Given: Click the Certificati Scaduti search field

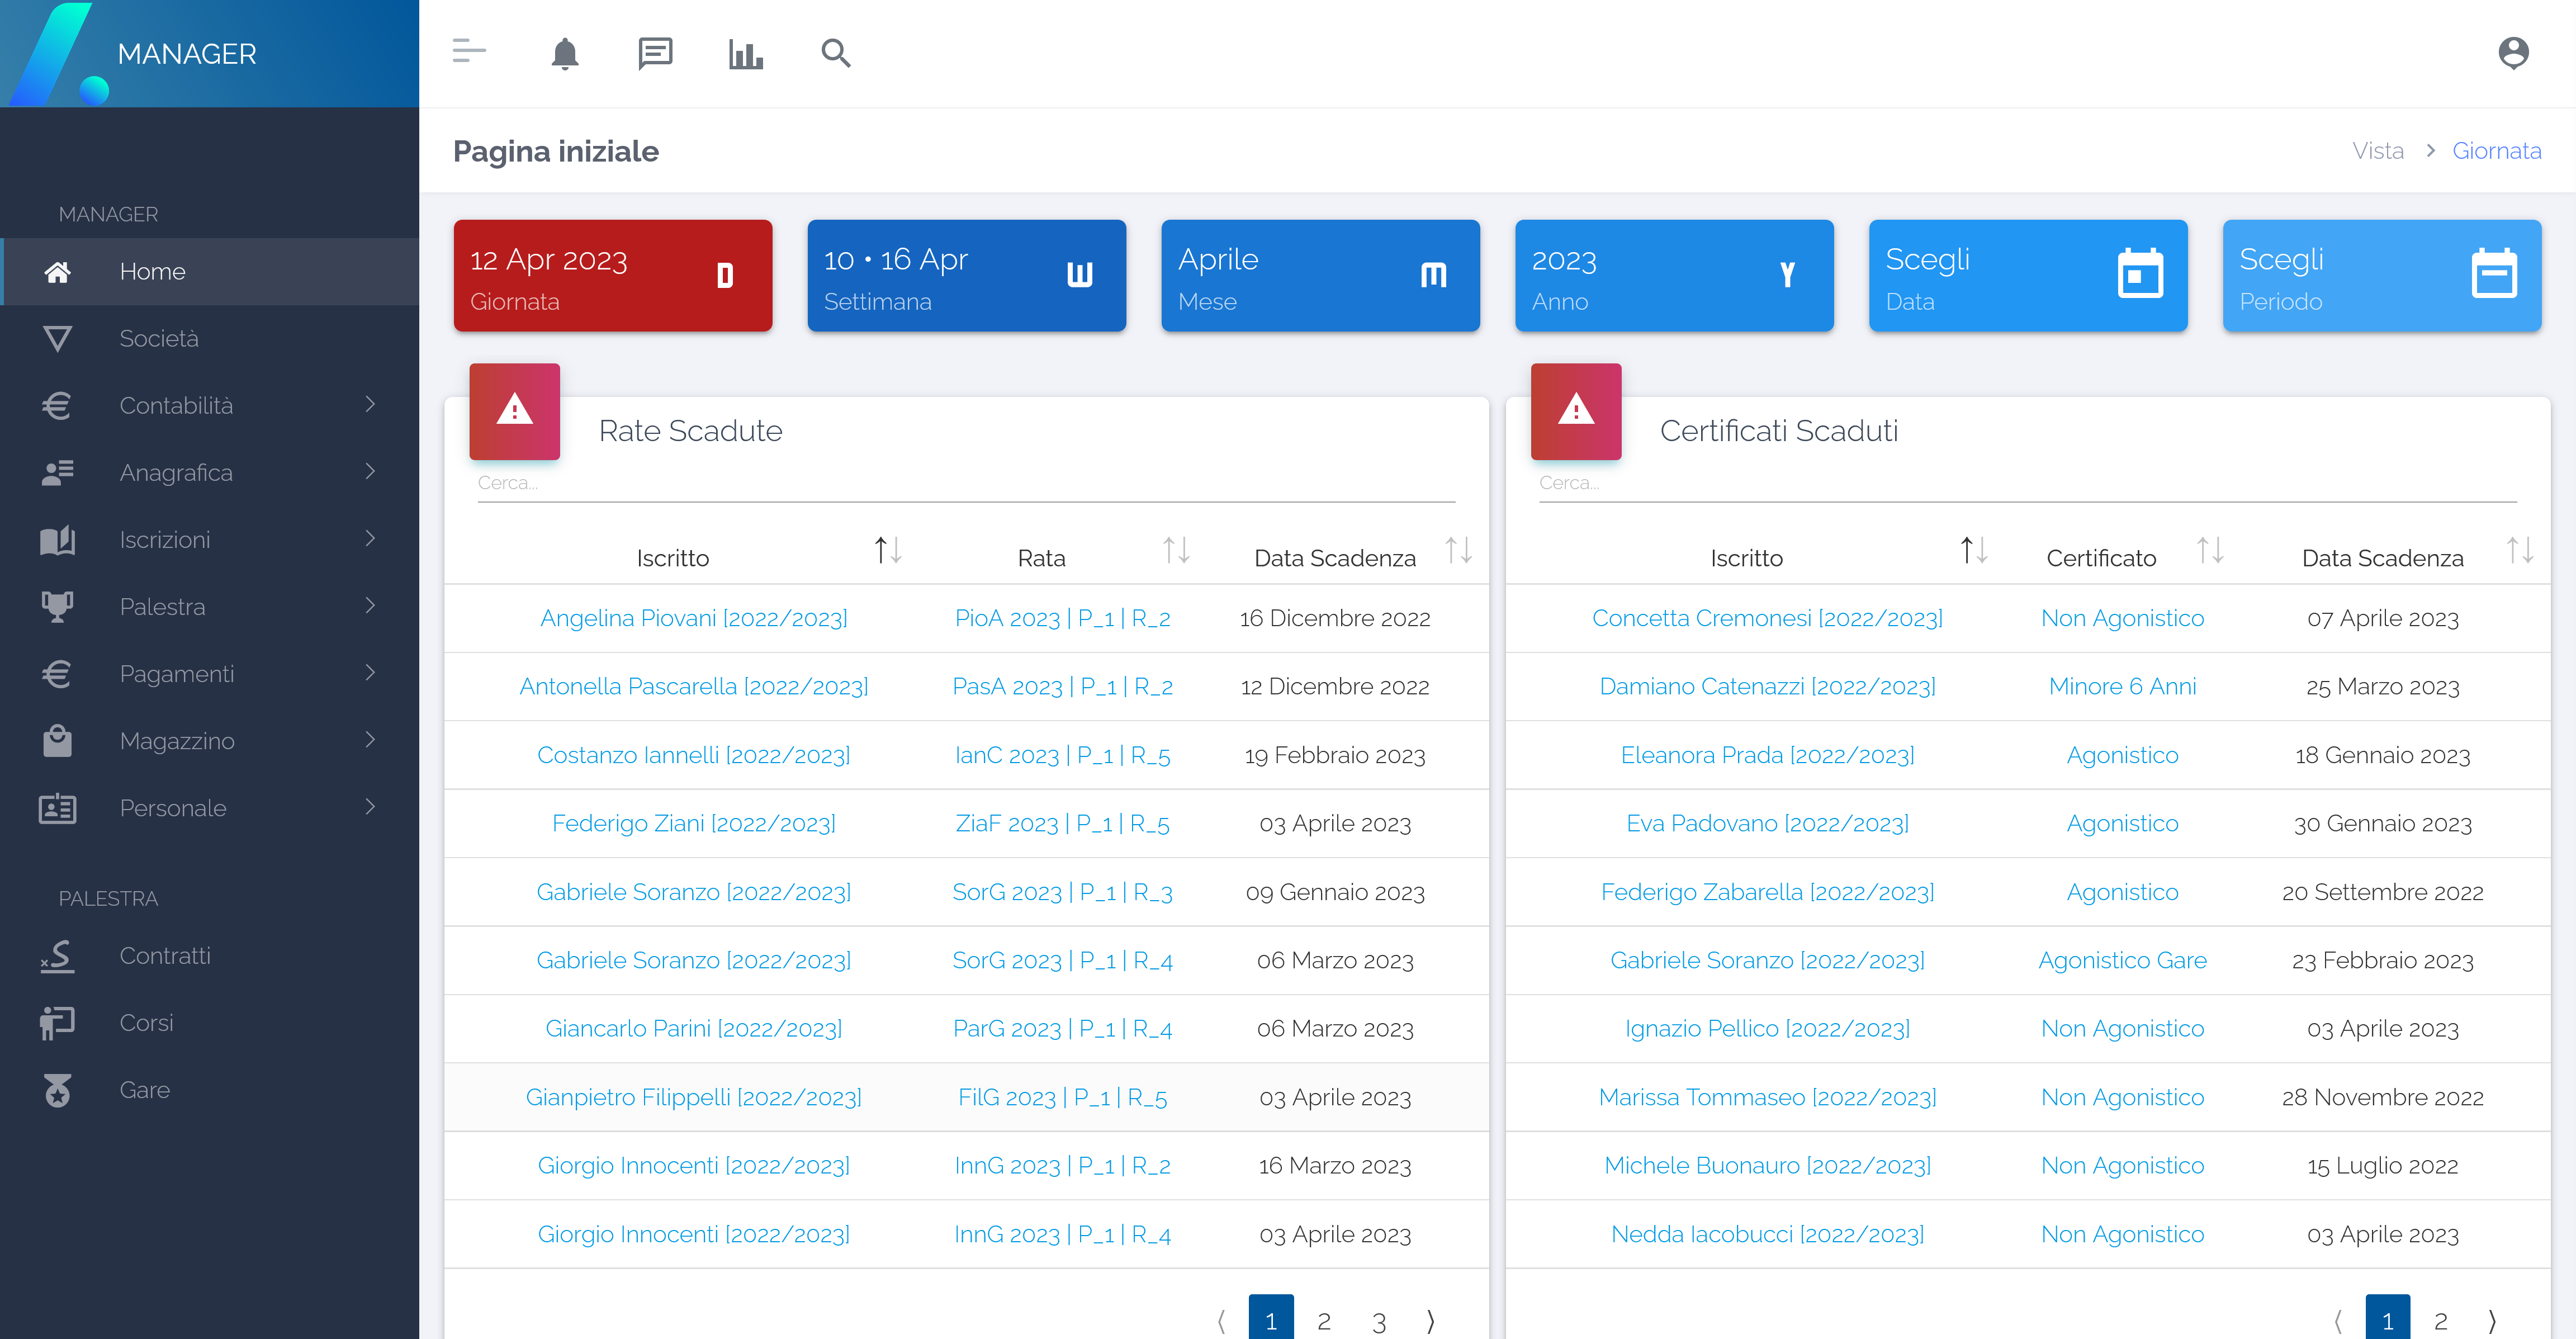Looking at the screenshot, I should (x=2026, y=483).
